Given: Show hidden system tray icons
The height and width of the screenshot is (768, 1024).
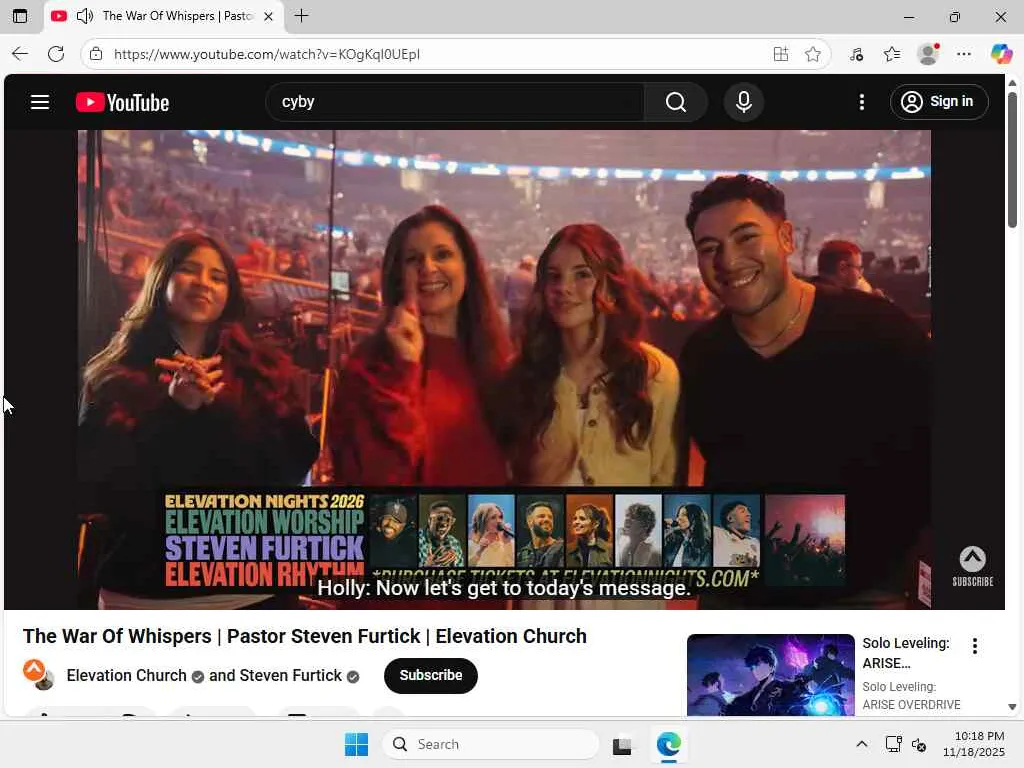Looking at the screenshot, I should [861, 744].
